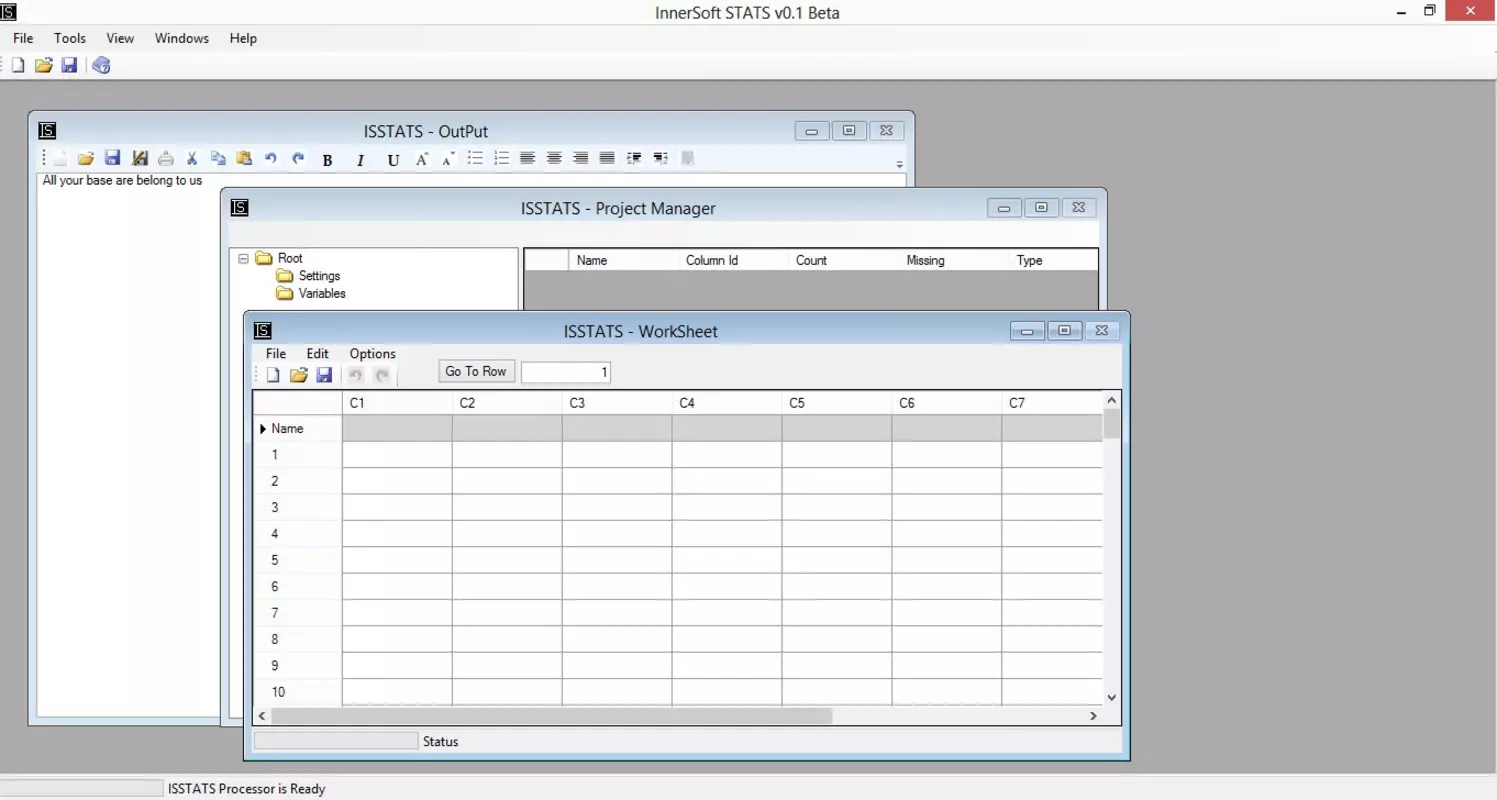Insert bulleted list in OutPut toolbar

point(476,158)
